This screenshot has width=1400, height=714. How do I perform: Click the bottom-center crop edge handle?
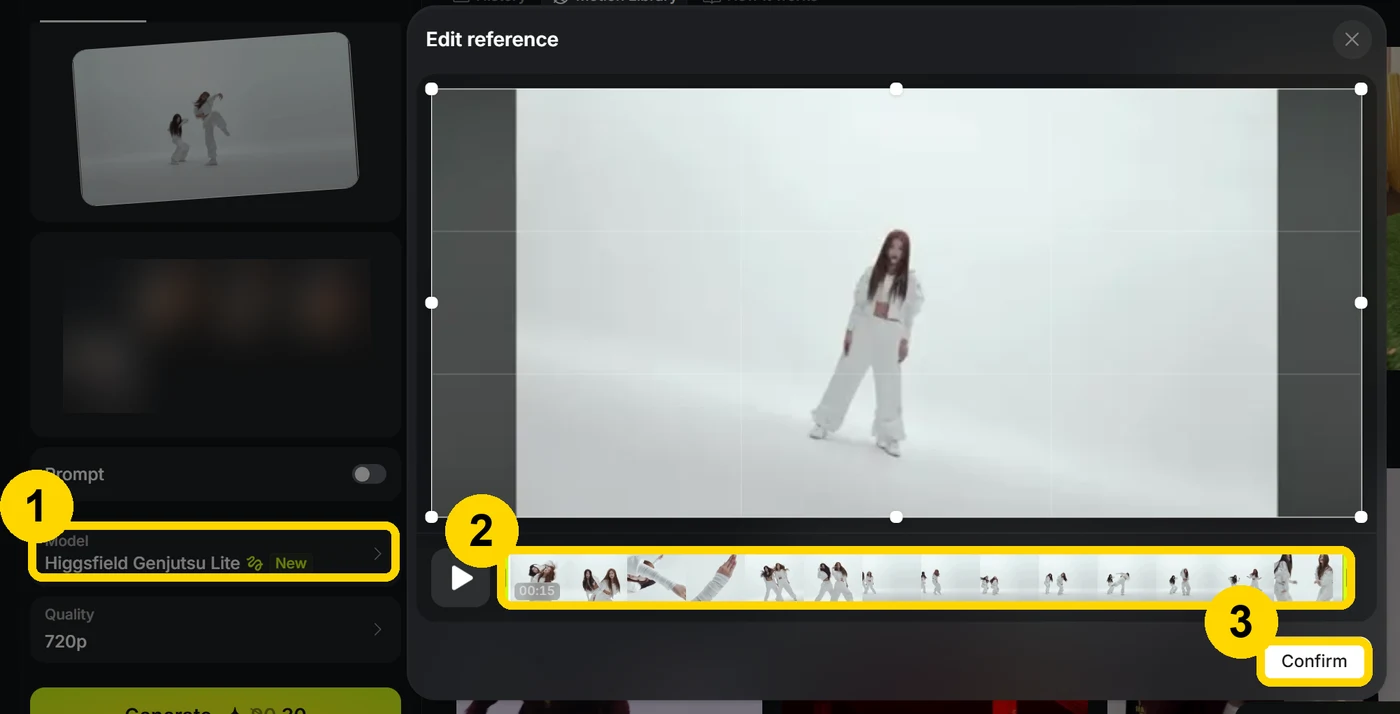[896, 517]
